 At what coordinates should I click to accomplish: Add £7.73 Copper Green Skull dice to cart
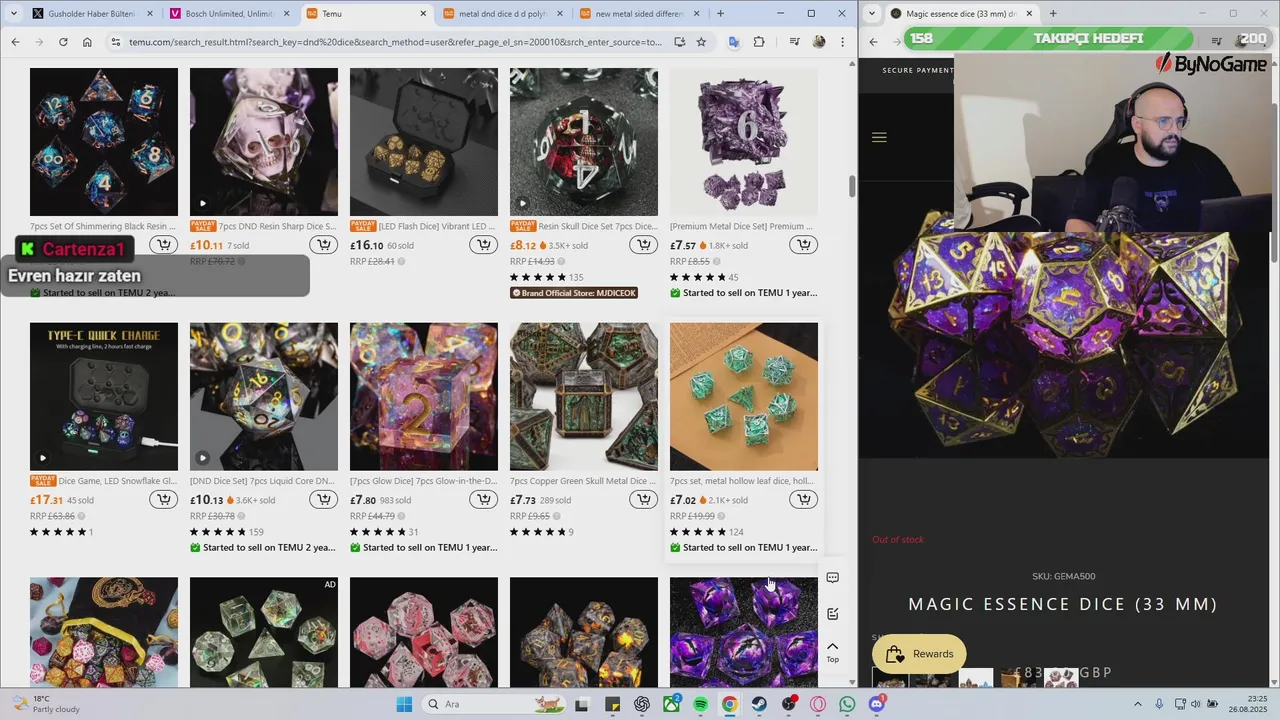coord(644,500)
